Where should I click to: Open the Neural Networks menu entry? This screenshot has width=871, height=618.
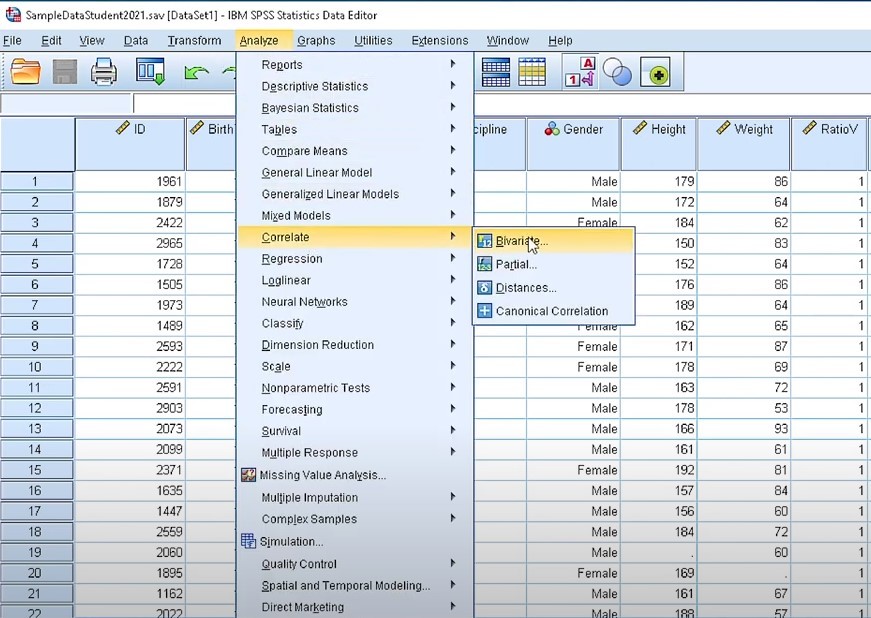(356, 302)
